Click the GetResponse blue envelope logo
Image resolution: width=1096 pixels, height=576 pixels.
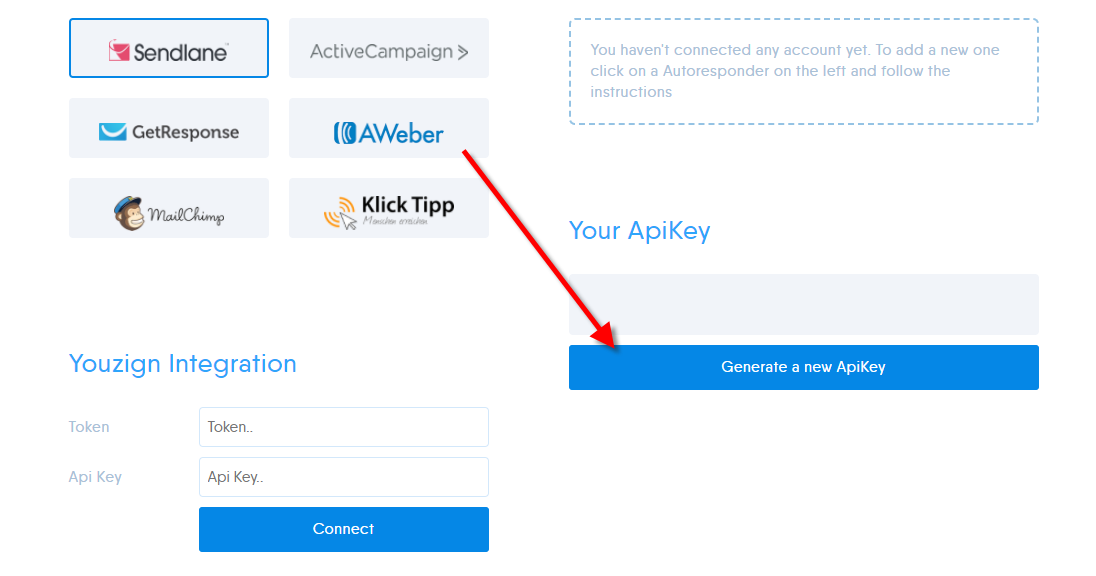(x=113, y=131)
